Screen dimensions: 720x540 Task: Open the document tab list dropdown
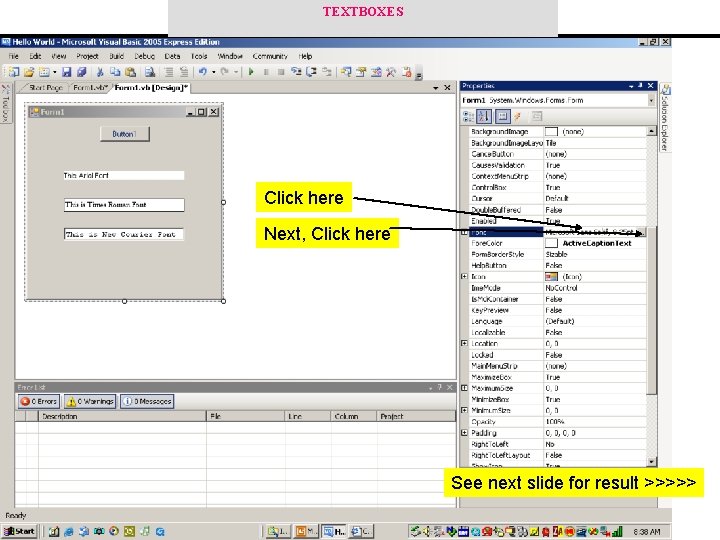pyautogui.click(x=436, y=88)
